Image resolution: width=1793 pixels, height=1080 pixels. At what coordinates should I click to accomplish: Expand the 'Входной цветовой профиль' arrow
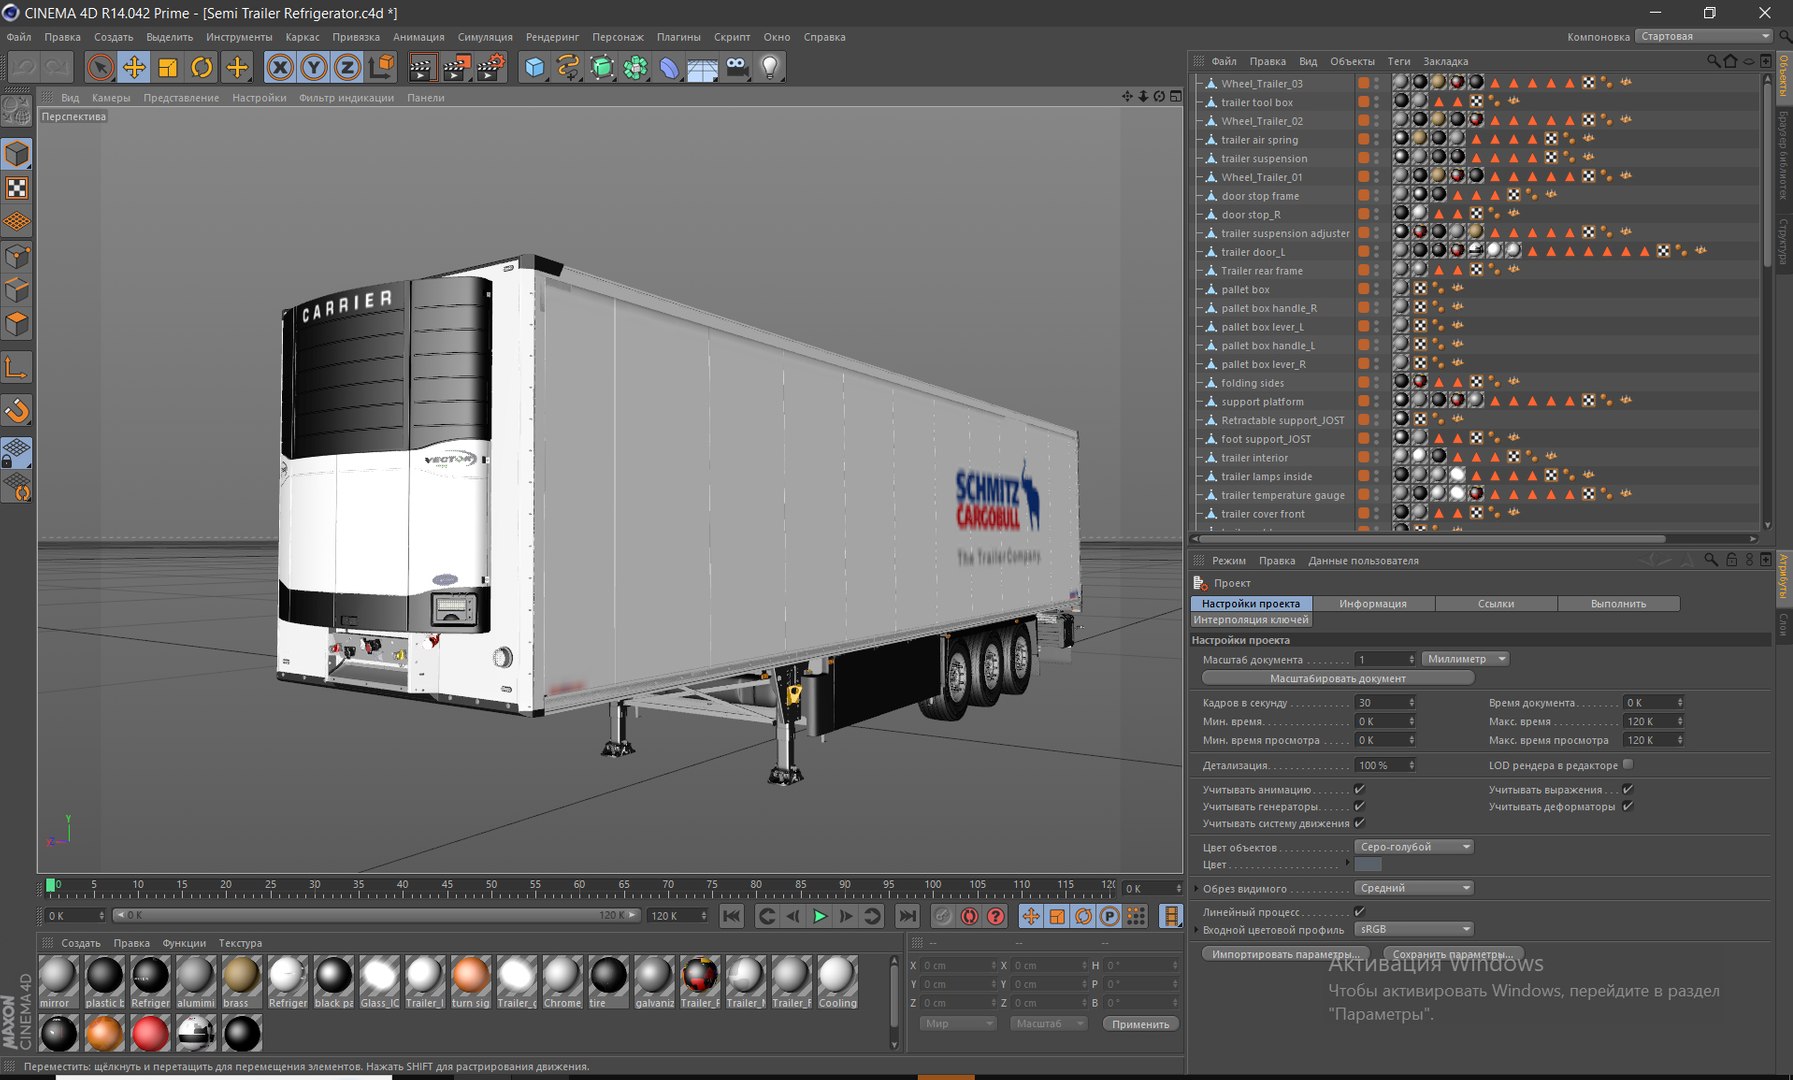(x=1196, y=929)
